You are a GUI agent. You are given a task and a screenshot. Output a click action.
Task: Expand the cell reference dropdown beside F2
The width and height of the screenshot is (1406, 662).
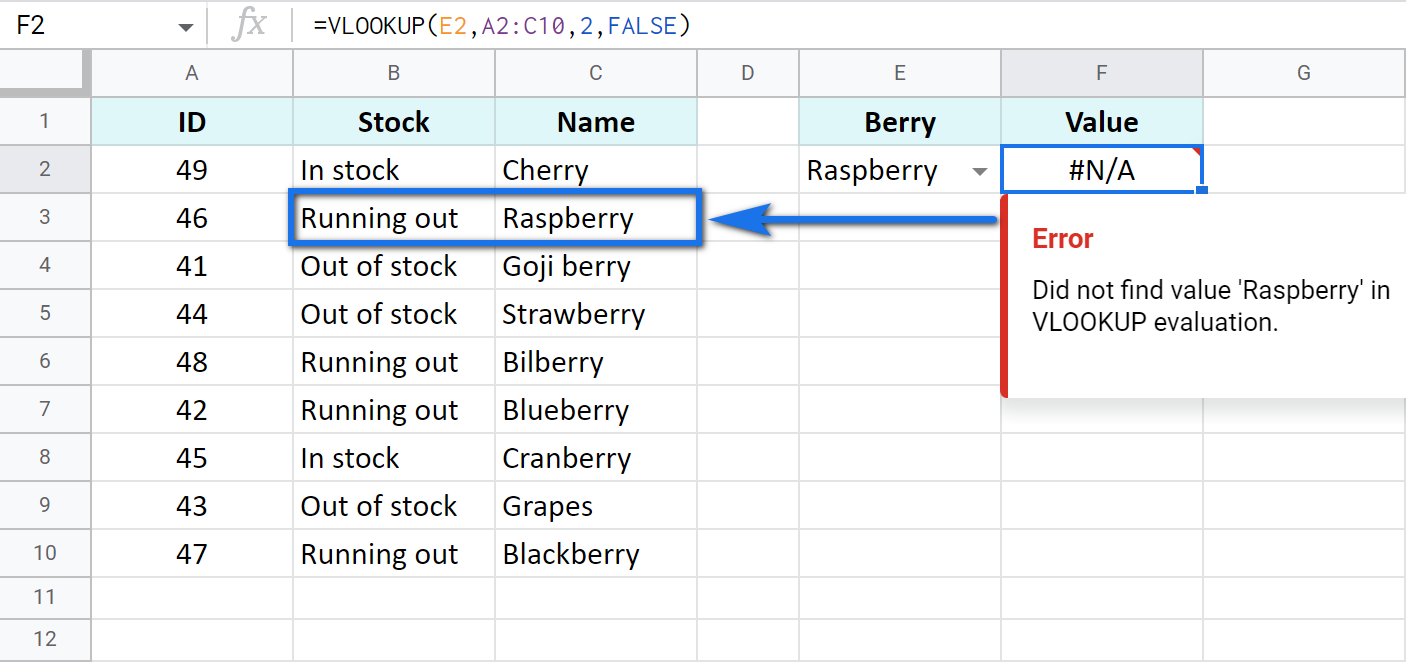click(x=186, y=25)
